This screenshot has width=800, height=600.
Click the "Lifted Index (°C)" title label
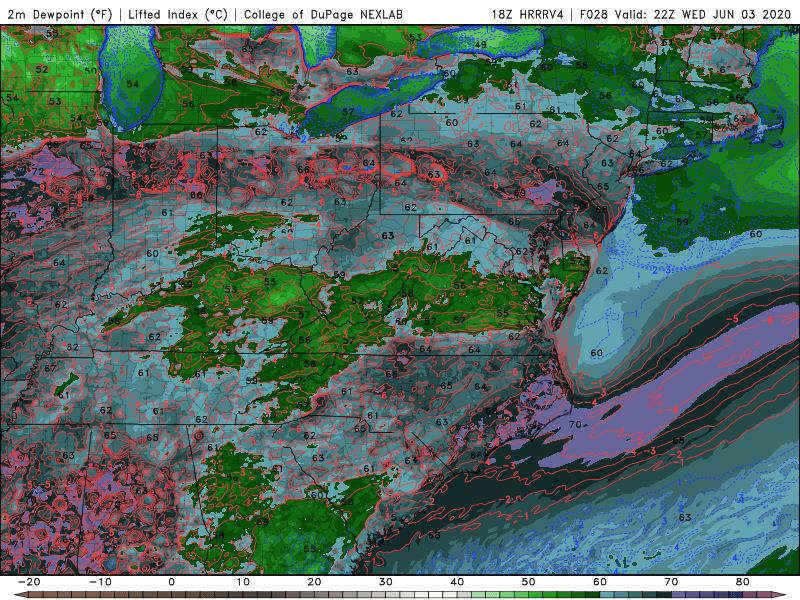coord(178,14)
